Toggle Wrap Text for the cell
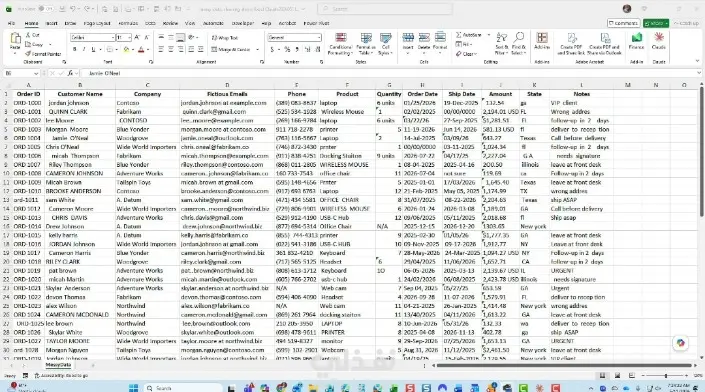This screenshot has height=392, width=705. [x=224, y=38]
